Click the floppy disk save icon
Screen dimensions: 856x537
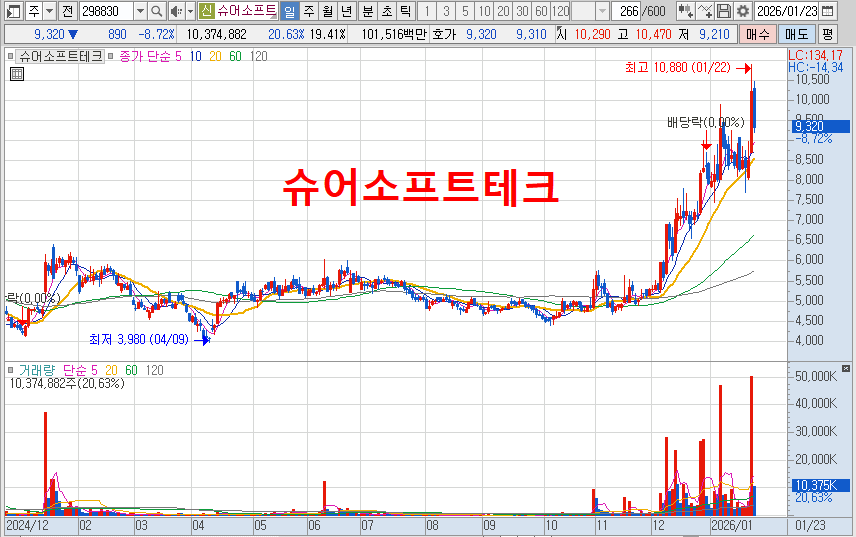click(x=724, y=11)
